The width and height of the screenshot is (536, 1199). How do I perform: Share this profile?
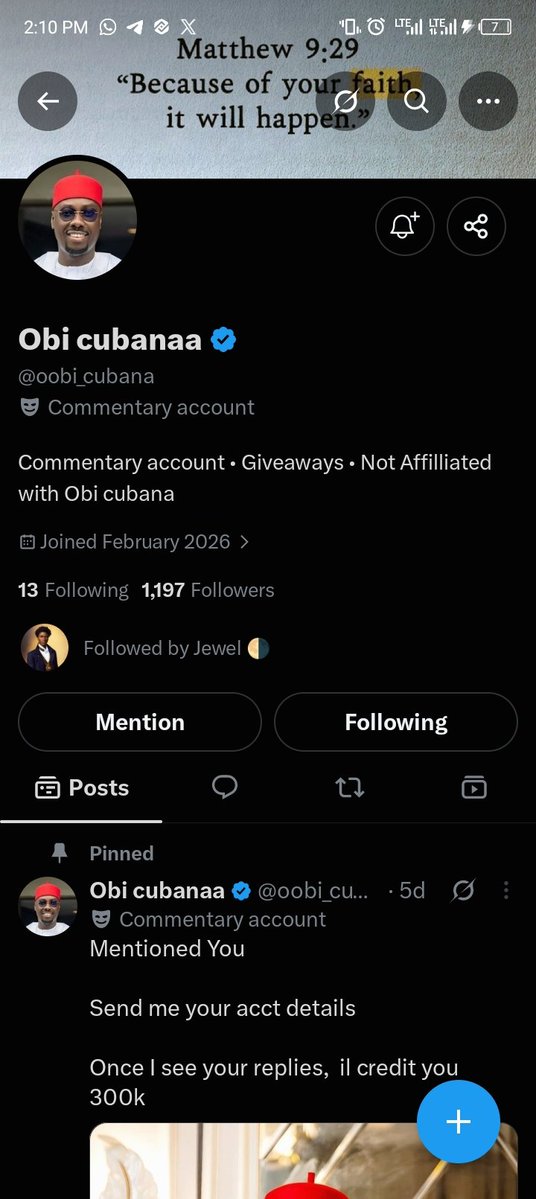[476, 226]
